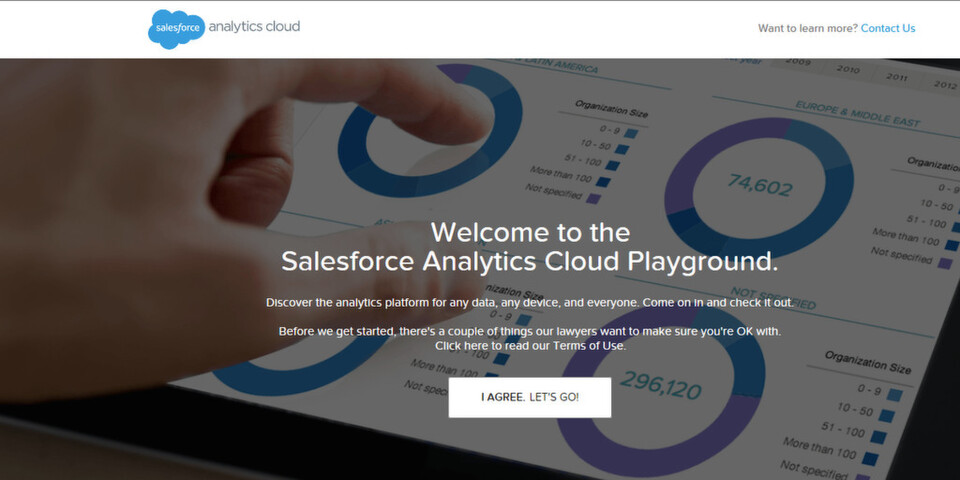Open the Contact Us link
The width and height of the screenshot is (960, 480).
[888, 28]
